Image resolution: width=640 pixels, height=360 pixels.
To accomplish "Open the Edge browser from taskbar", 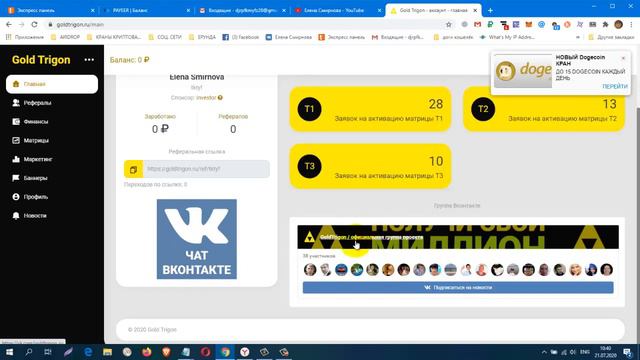I will (x=88, y=352).
